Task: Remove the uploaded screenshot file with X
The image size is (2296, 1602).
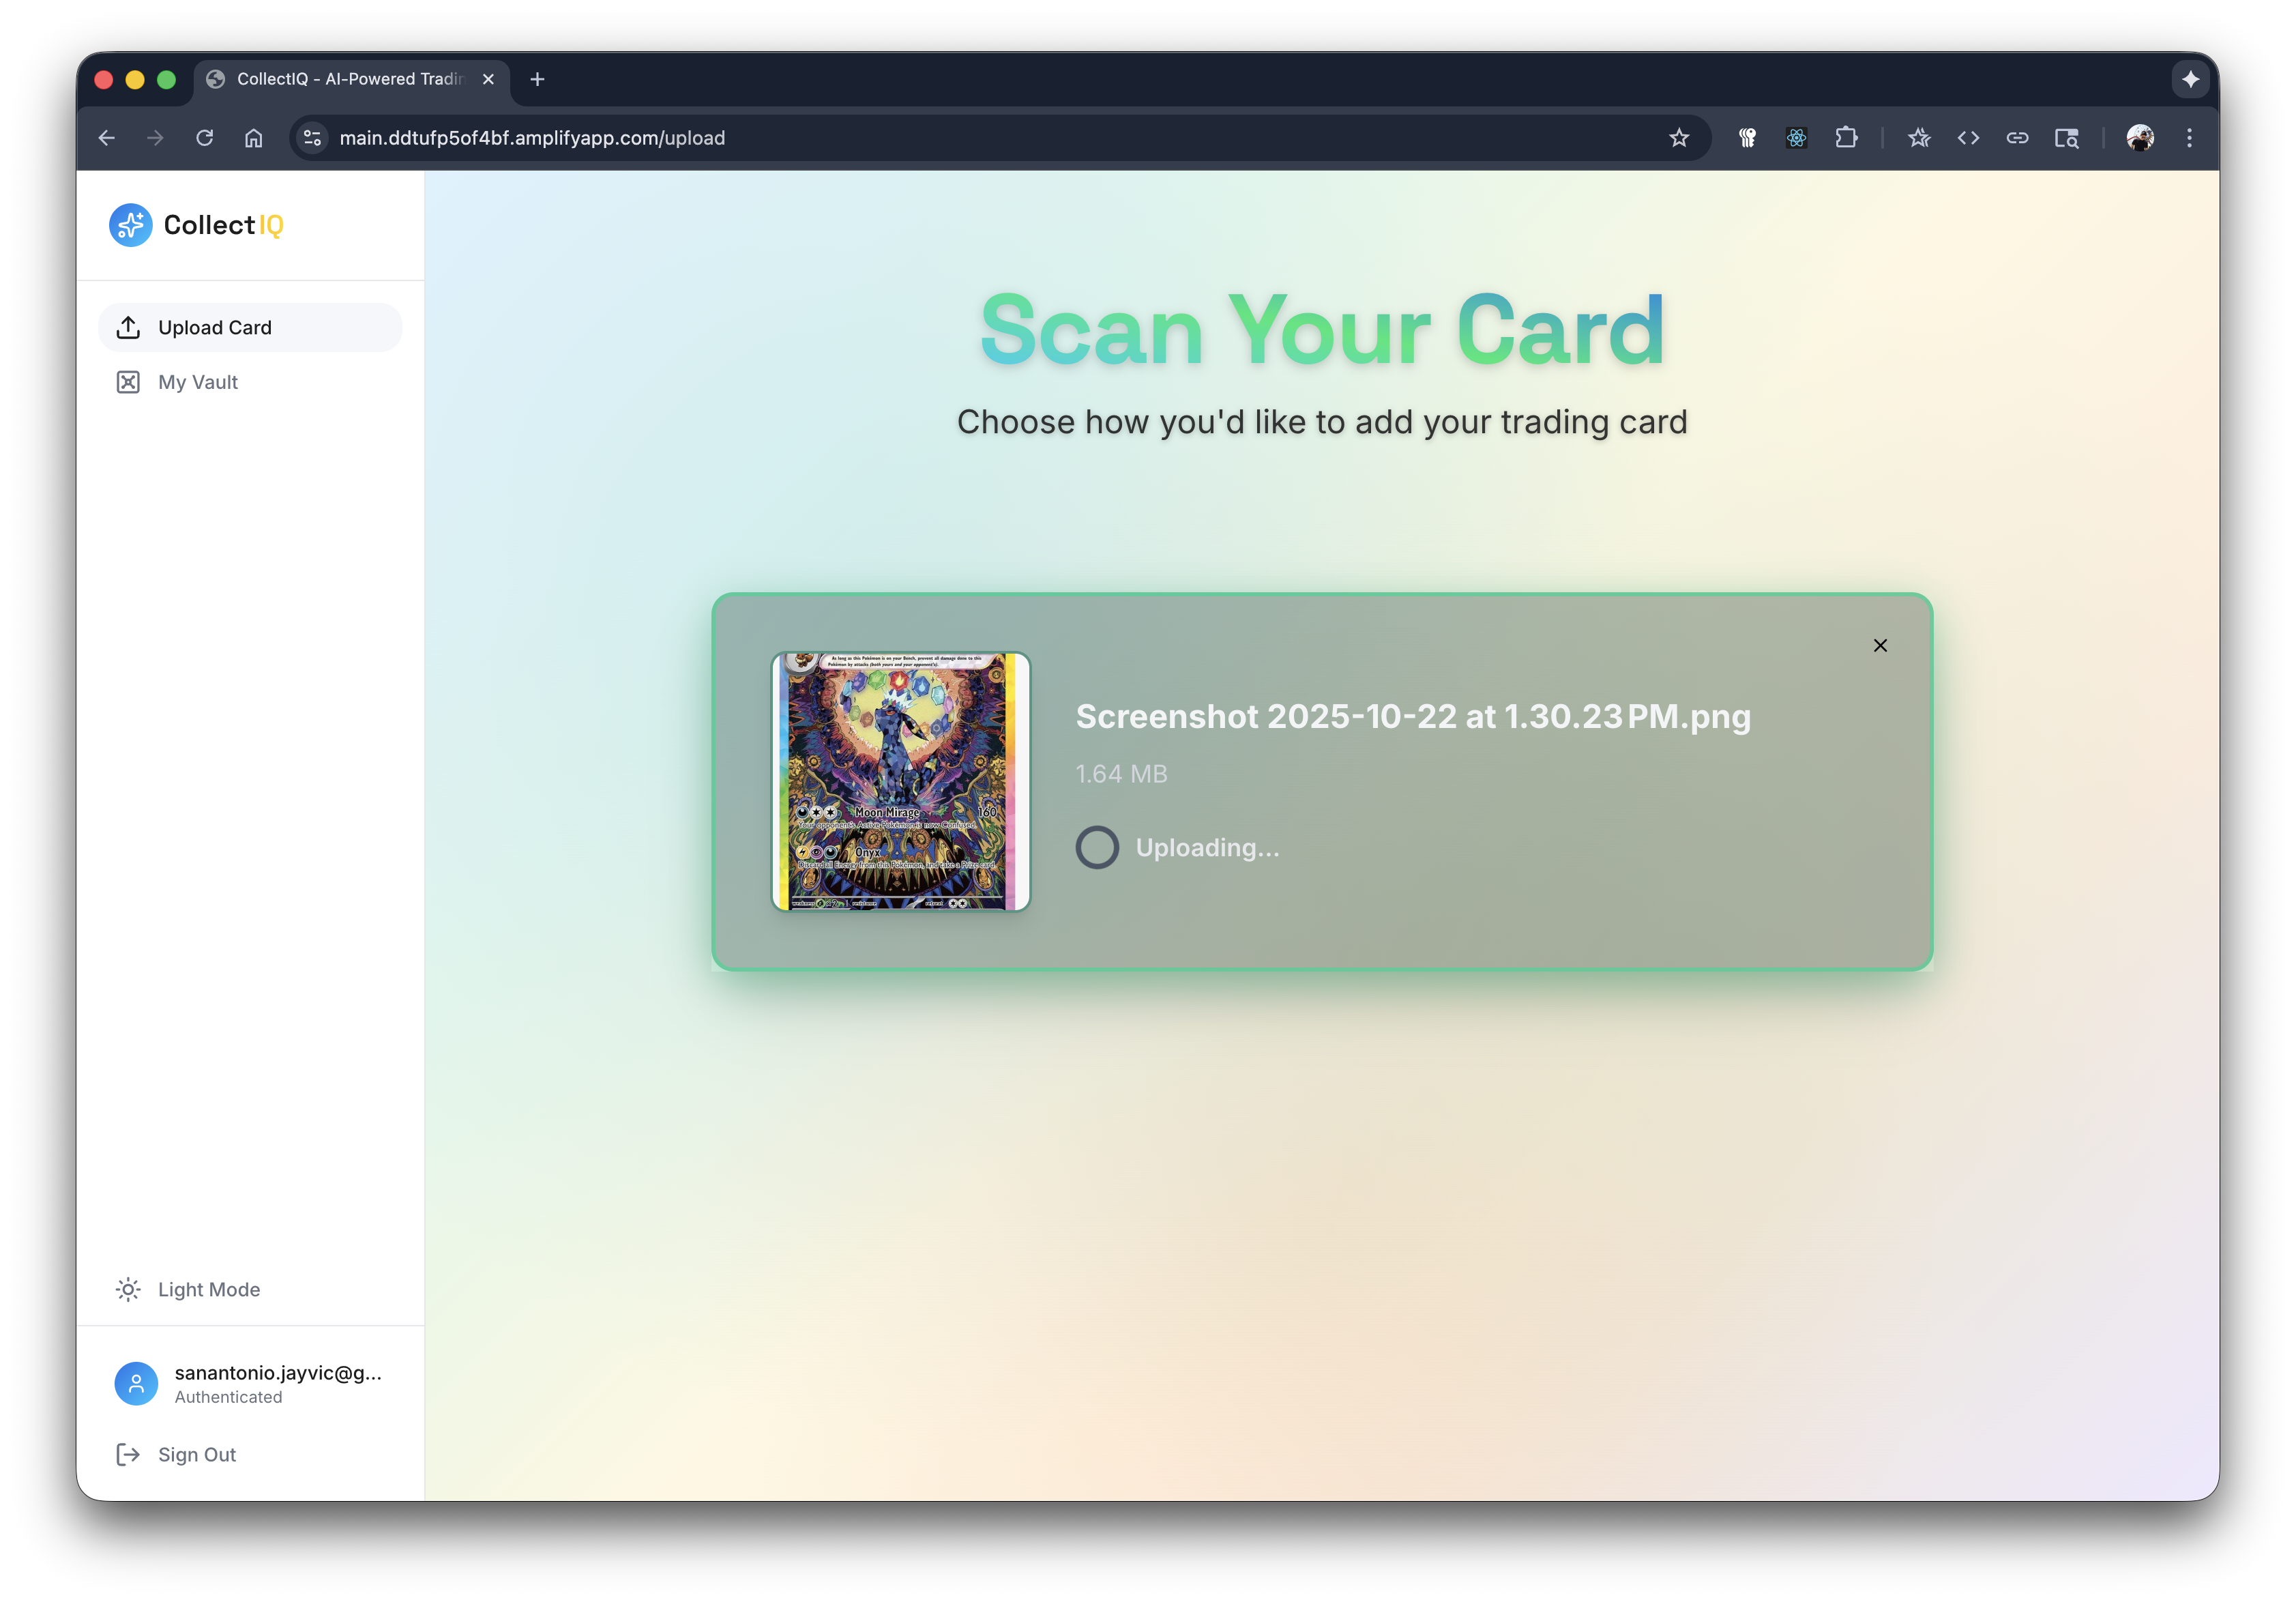Action: click(1879, 645)
